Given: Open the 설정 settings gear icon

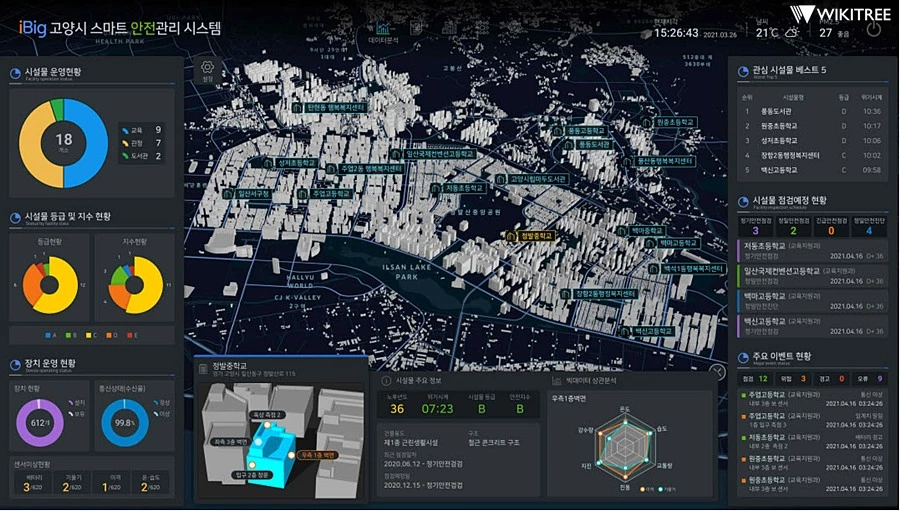Looking at the screenshot, I should [208, 72].
